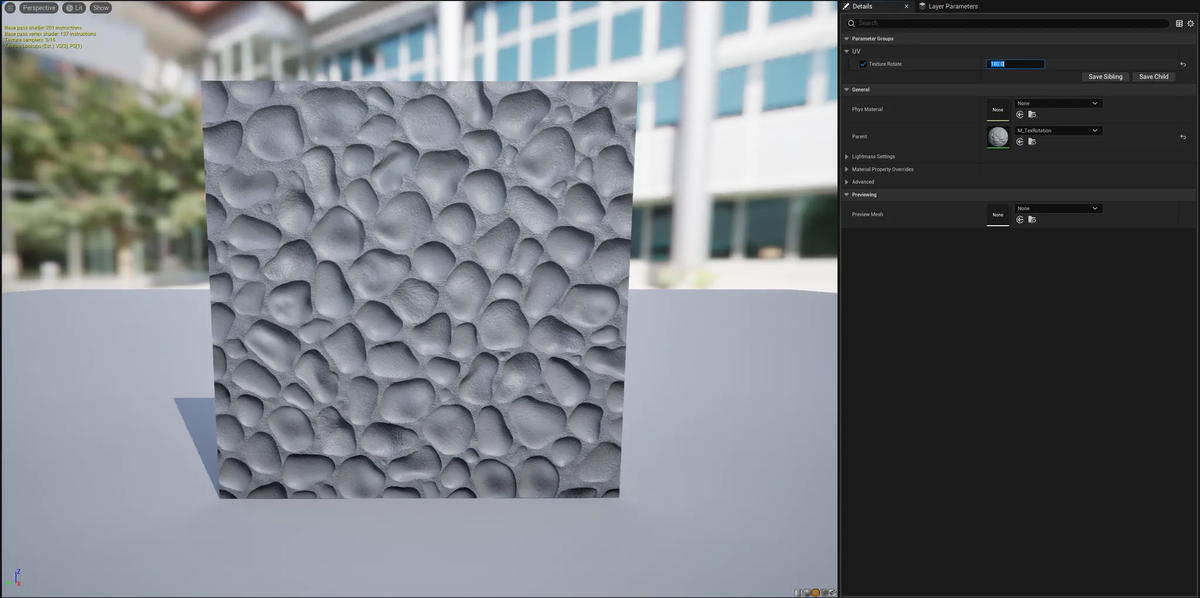Screen dimensions: 1200x598
Task: Click the stone-textured plane in viewport
Action: (x=420, y=290)
